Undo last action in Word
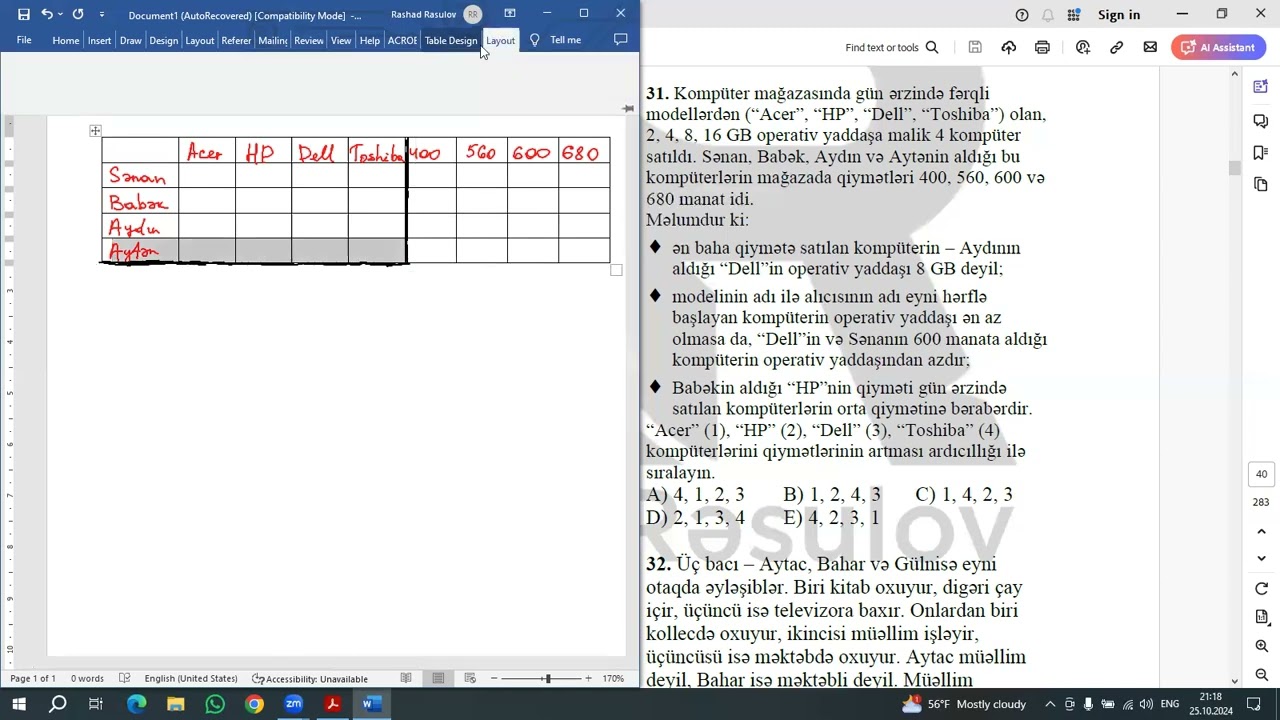1280x720 pixels. [x=46, y=14]
